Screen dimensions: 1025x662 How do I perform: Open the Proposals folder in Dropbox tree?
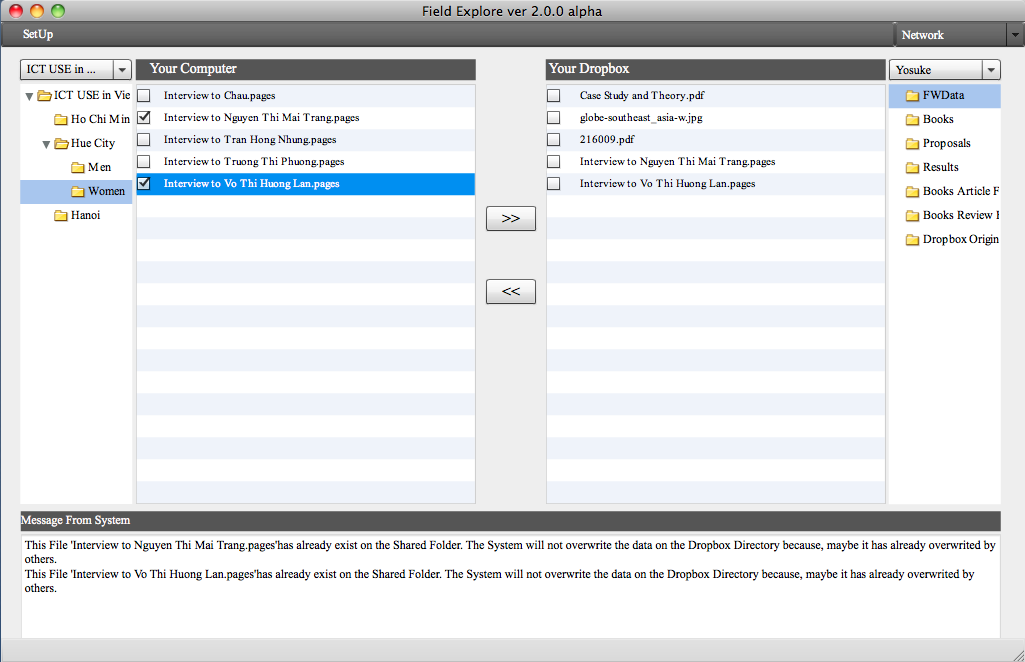(945, 144)
